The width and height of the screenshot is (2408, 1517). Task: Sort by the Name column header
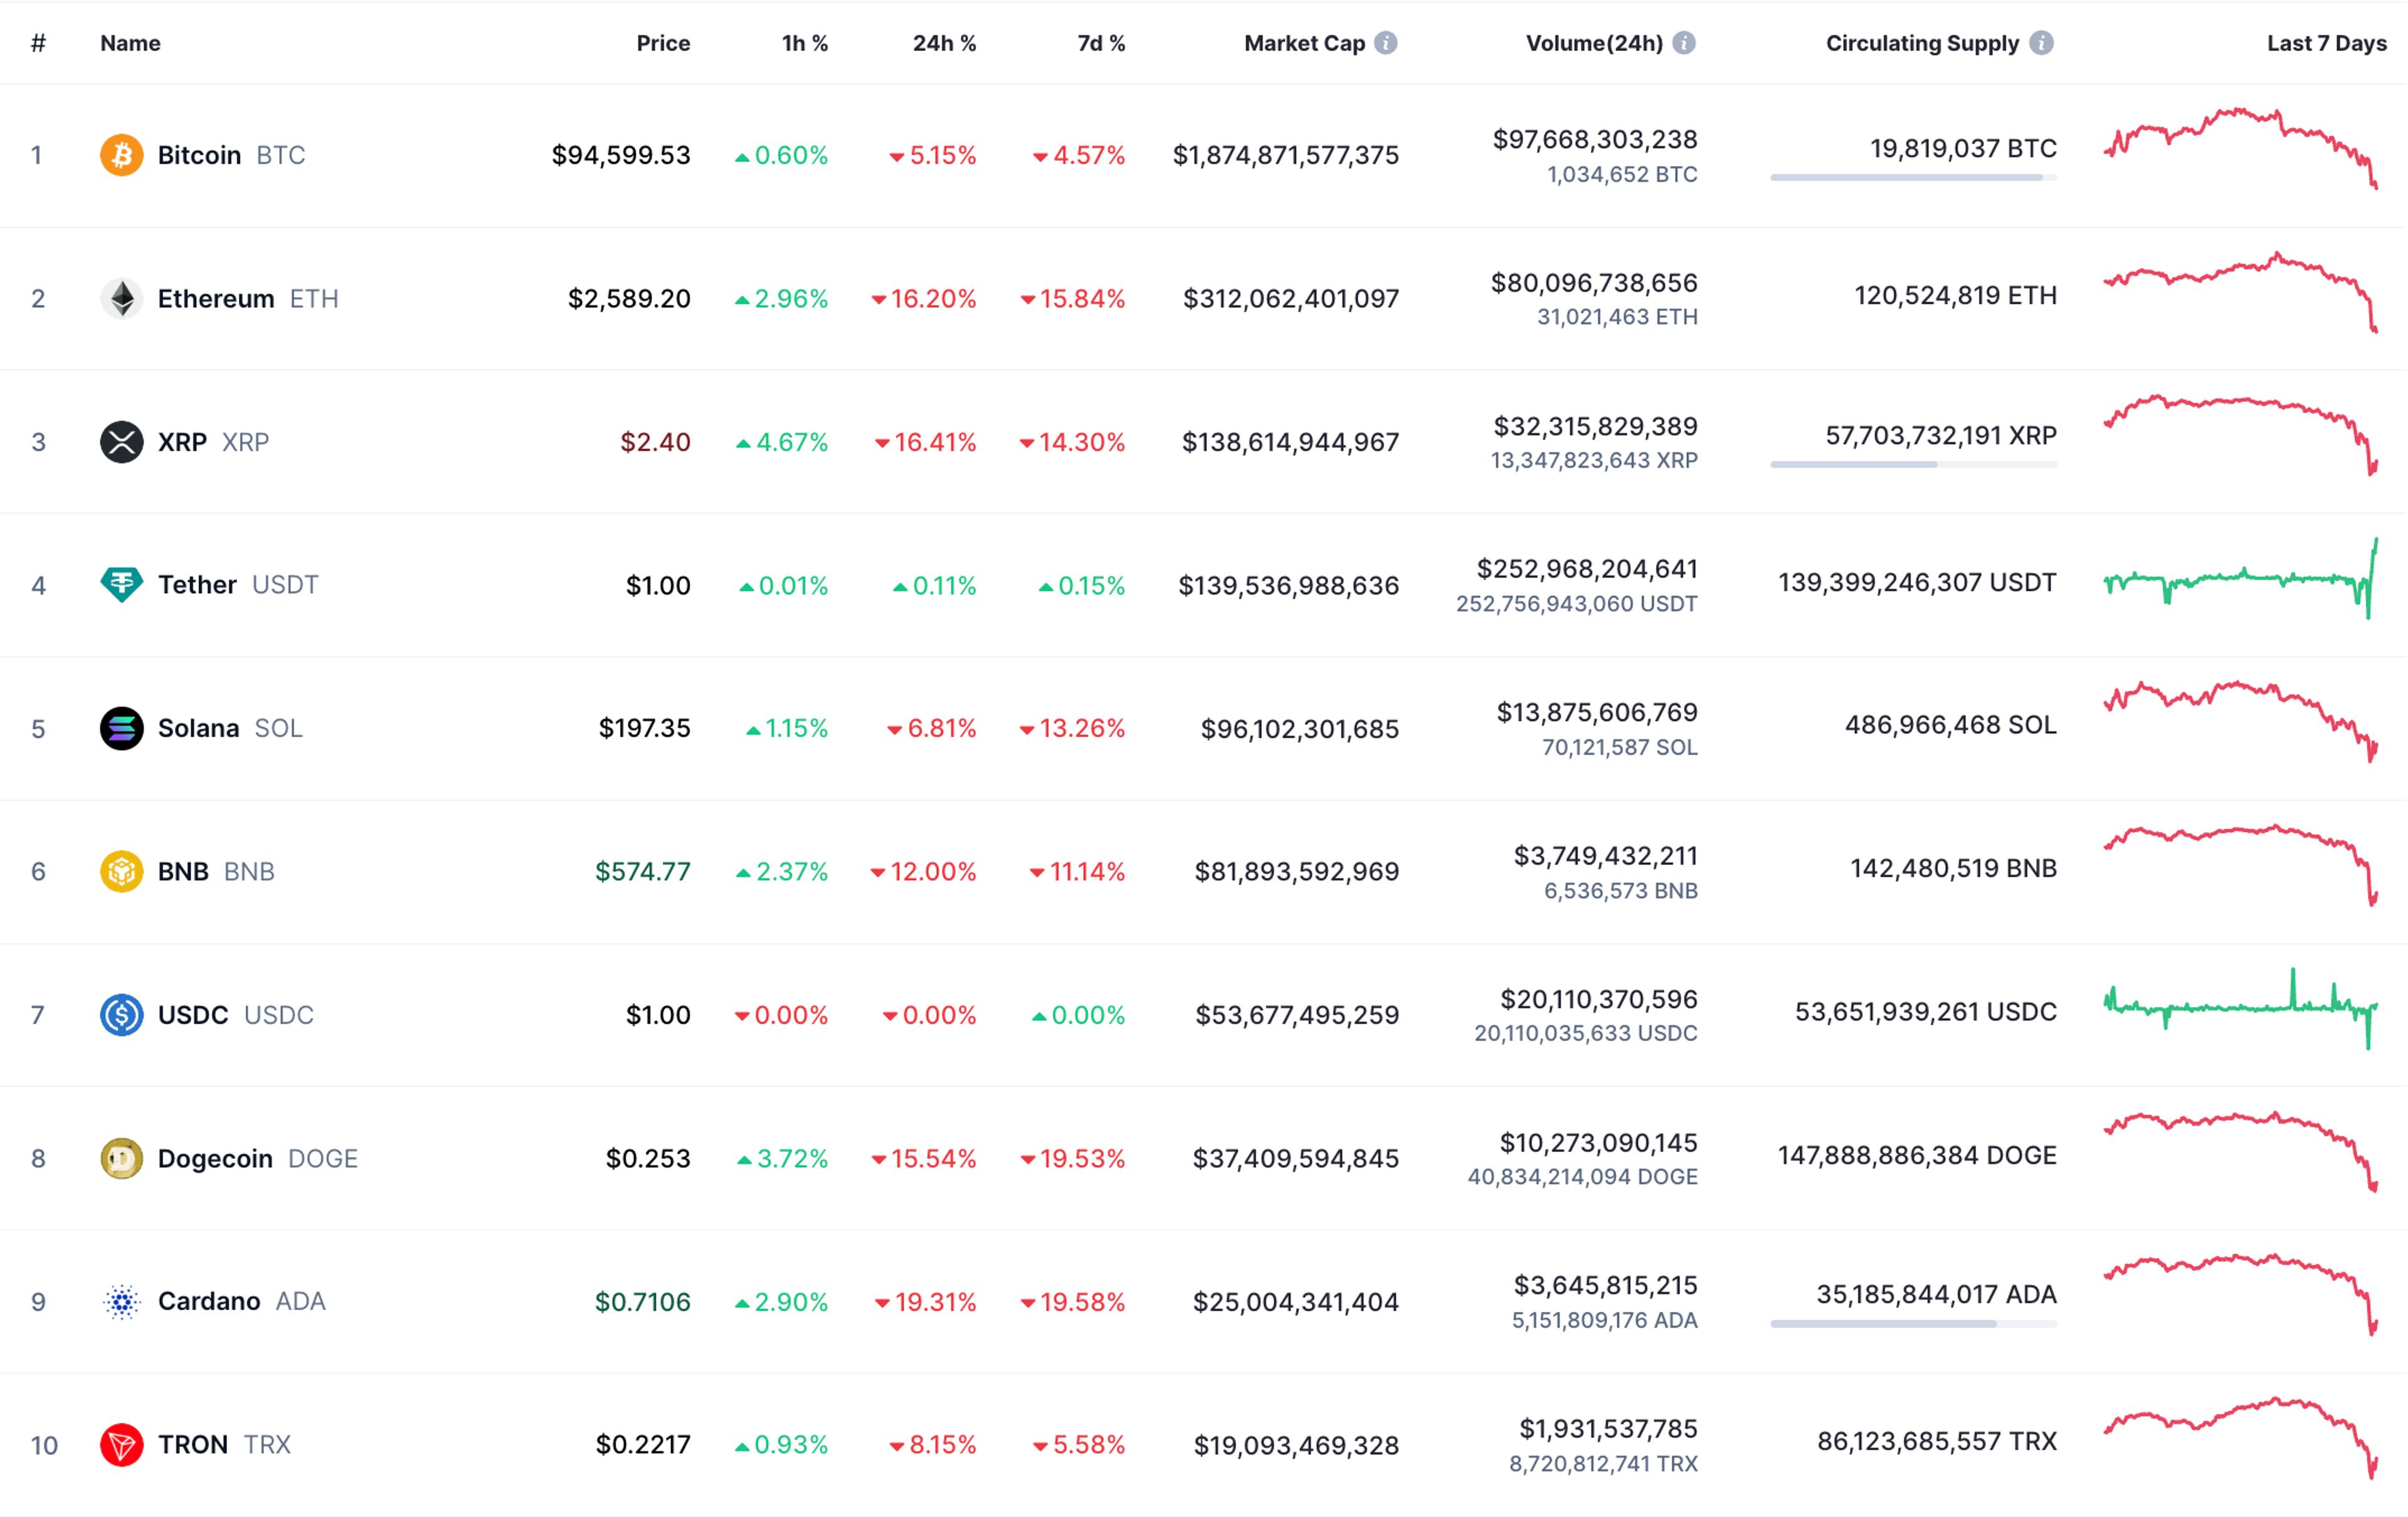coord(130,43)
